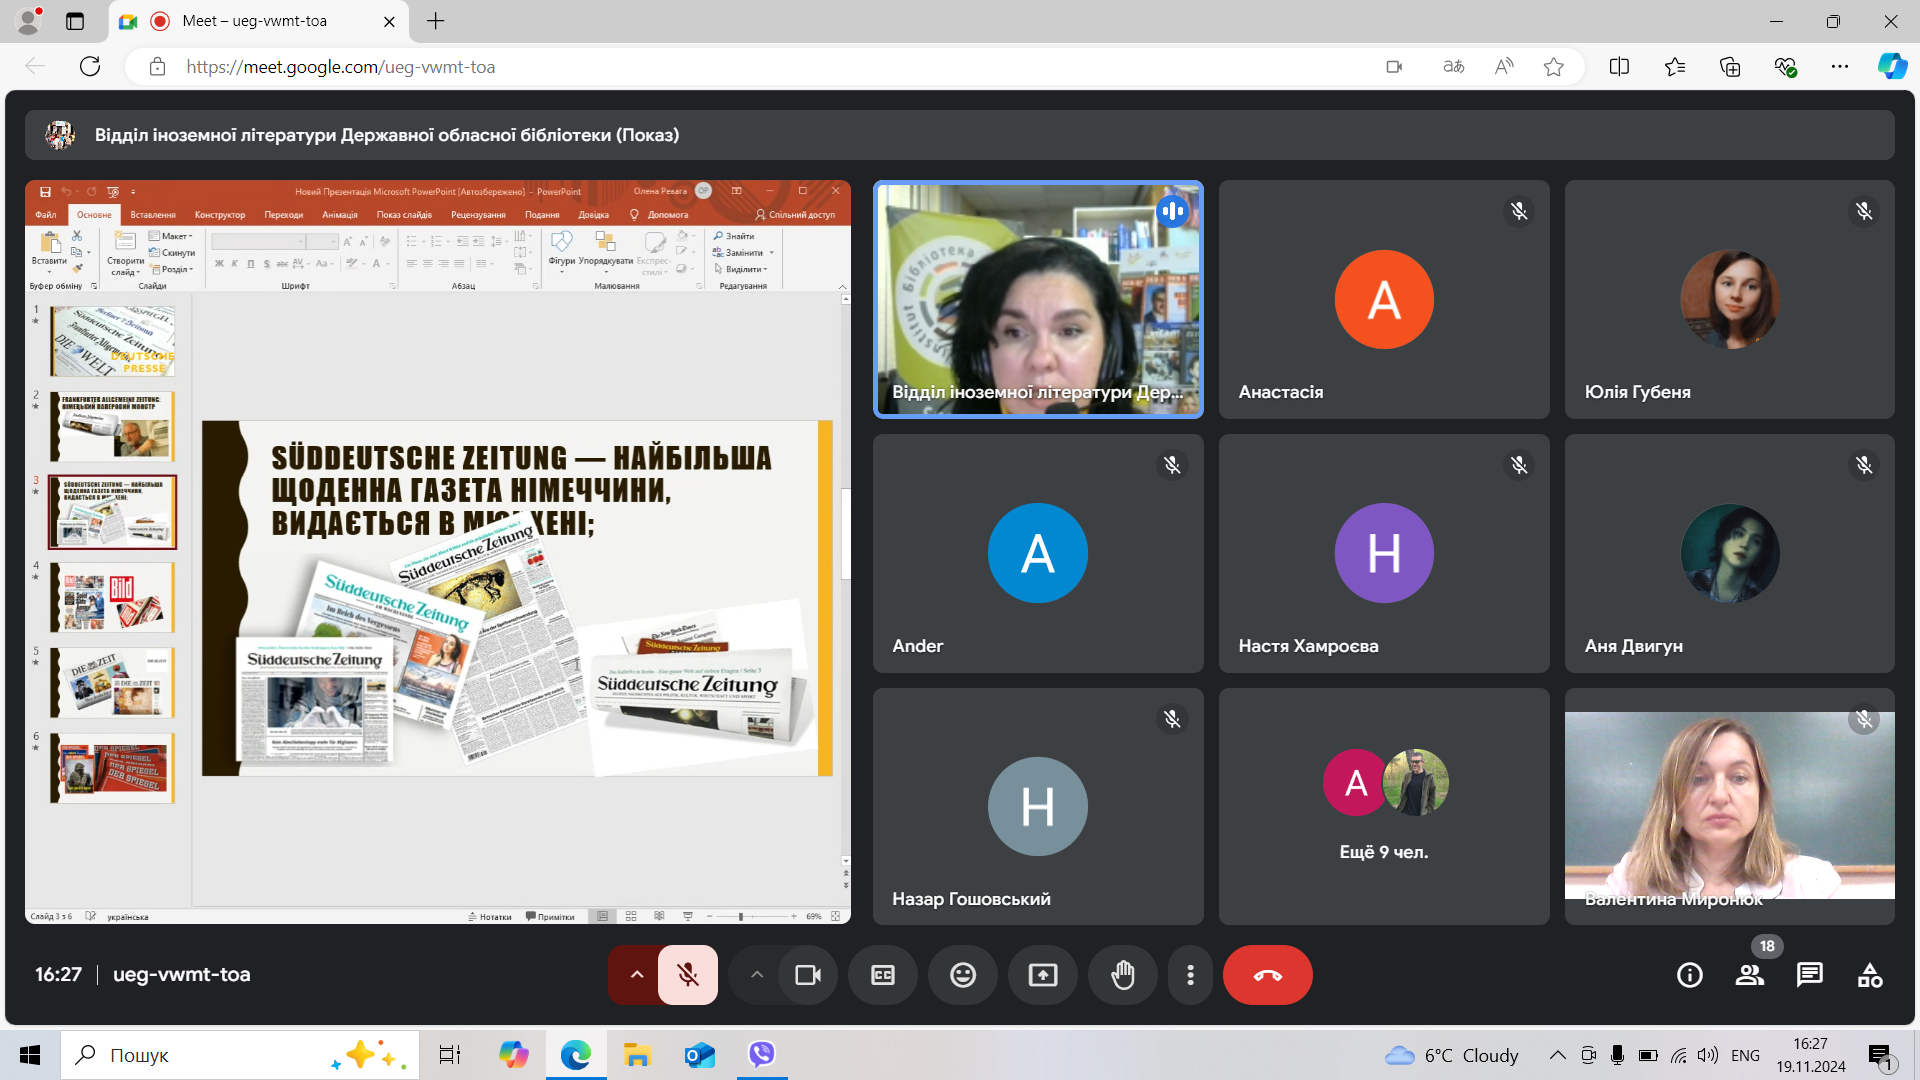Toggle closed captions button
Viewport: 1920px width, 1080px height.
(883, 975)
